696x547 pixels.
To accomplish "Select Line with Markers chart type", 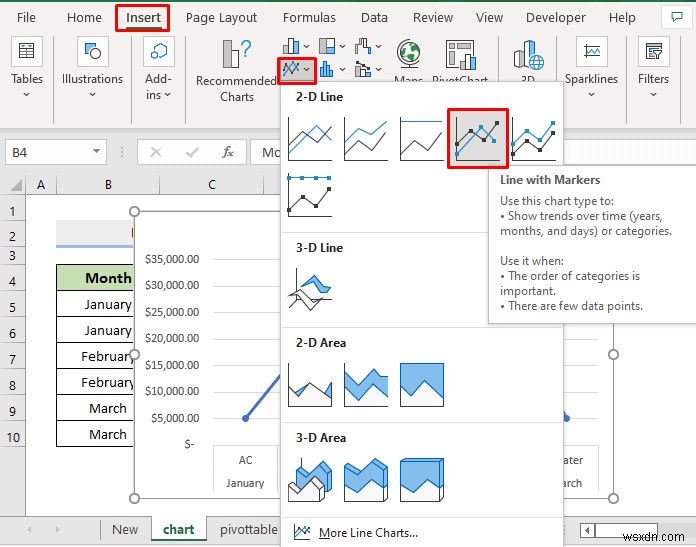I will [x=478, y=139].
